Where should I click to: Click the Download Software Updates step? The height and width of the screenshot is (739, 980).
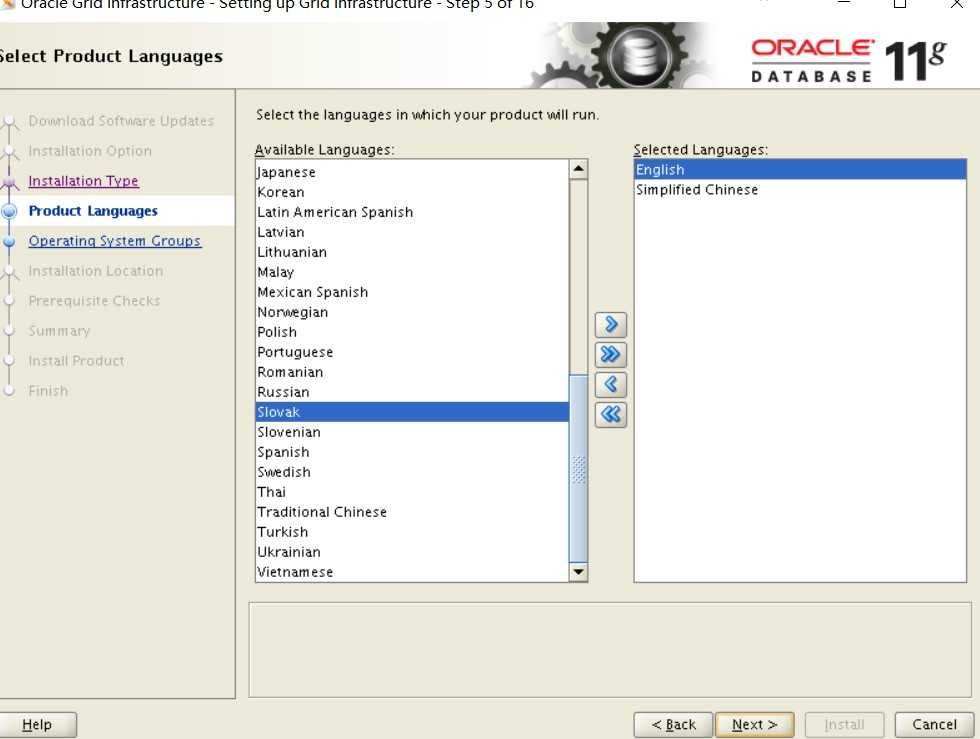click(121, 121)
